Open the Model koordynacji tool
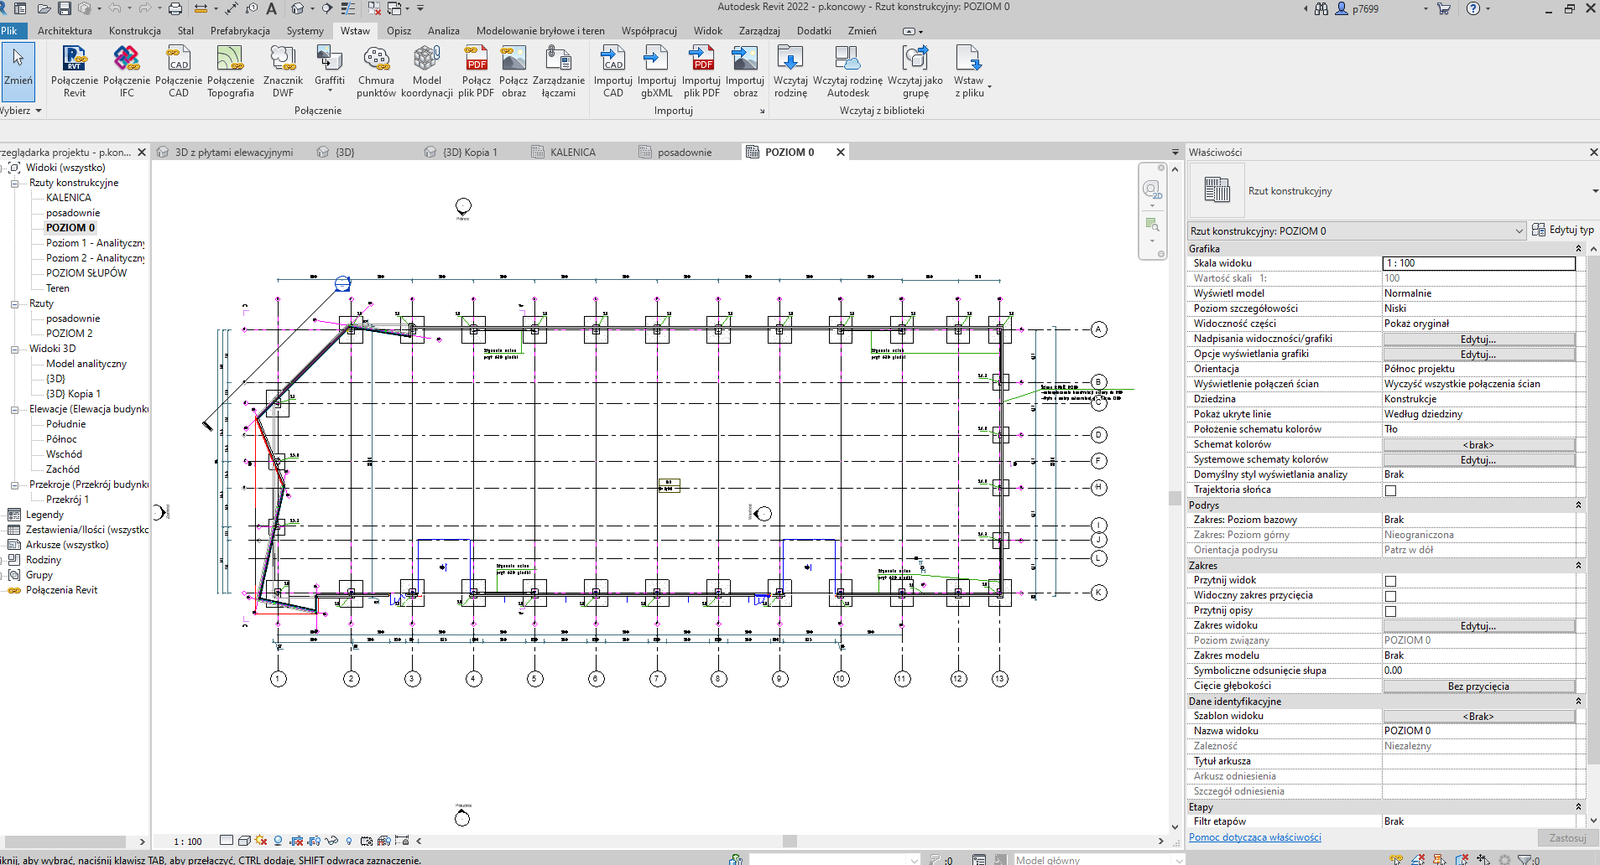Image resolution: width=1600 pixels, height=865 pixels. point(426,70)
